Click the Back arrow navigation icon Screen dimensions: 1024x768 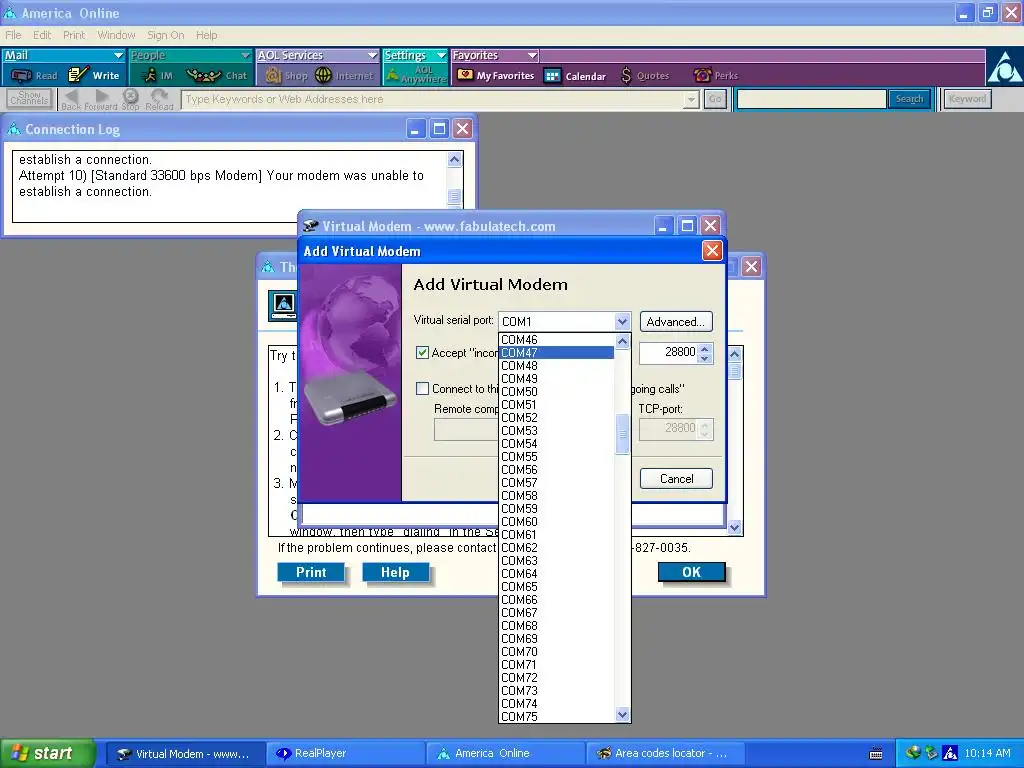pos(71,97)
